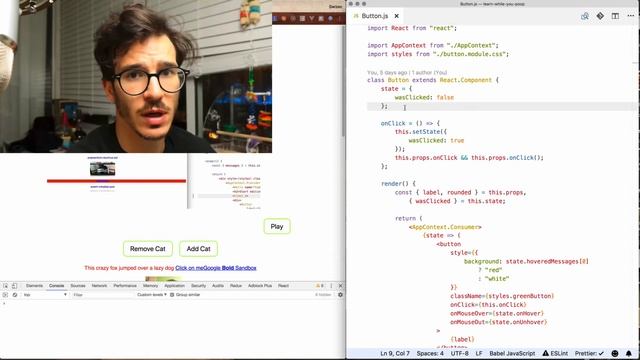Click the Remove Cat button
The width and height of the screenshot is (640, 360).
pyautogui.click(x=148, y=249)
